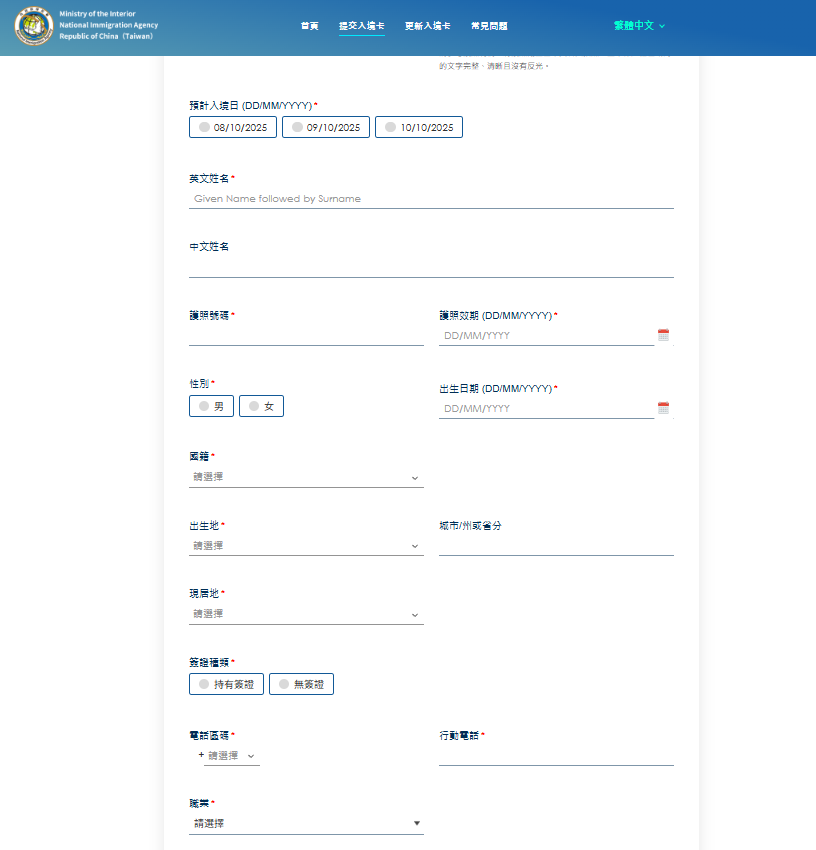Open the 出生地 dropdown
This screenshot has width=816, height=850.
pyautogui.click(x=305, y=545)
